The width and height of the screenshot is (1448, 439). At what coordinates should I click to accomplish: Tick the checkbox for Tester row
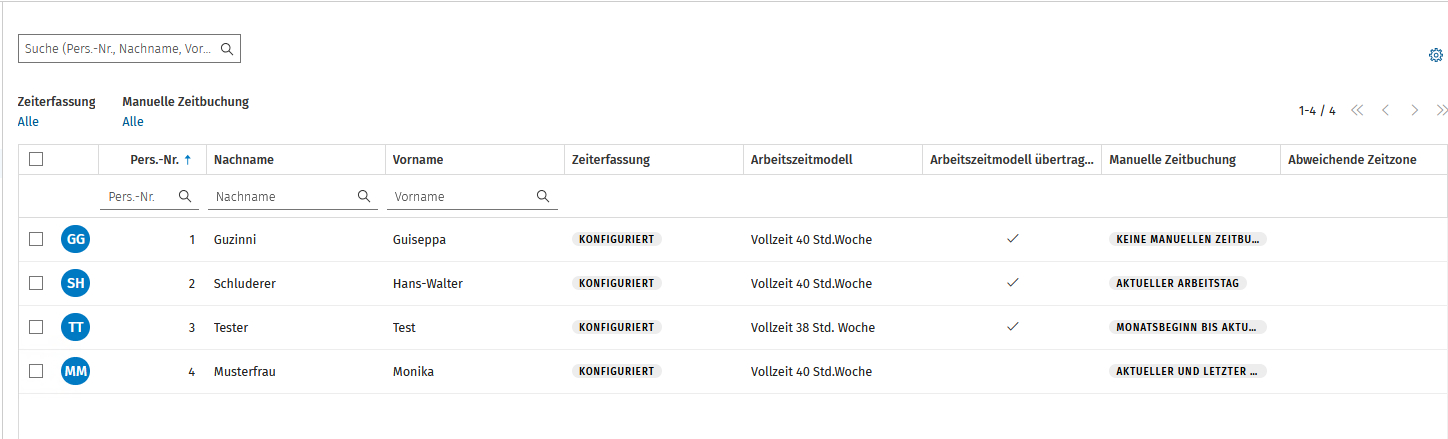pyautogui.click(x=36, y=327)
